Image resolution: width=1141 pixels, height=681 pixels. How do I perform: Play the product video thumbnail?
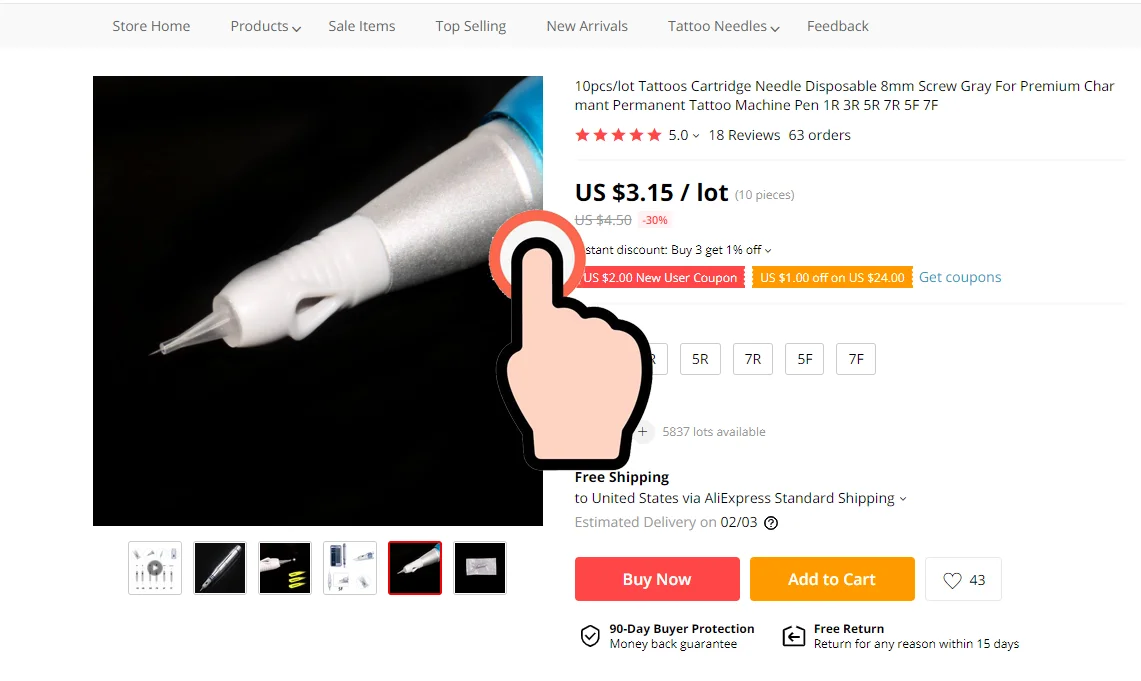click(155, 568)
